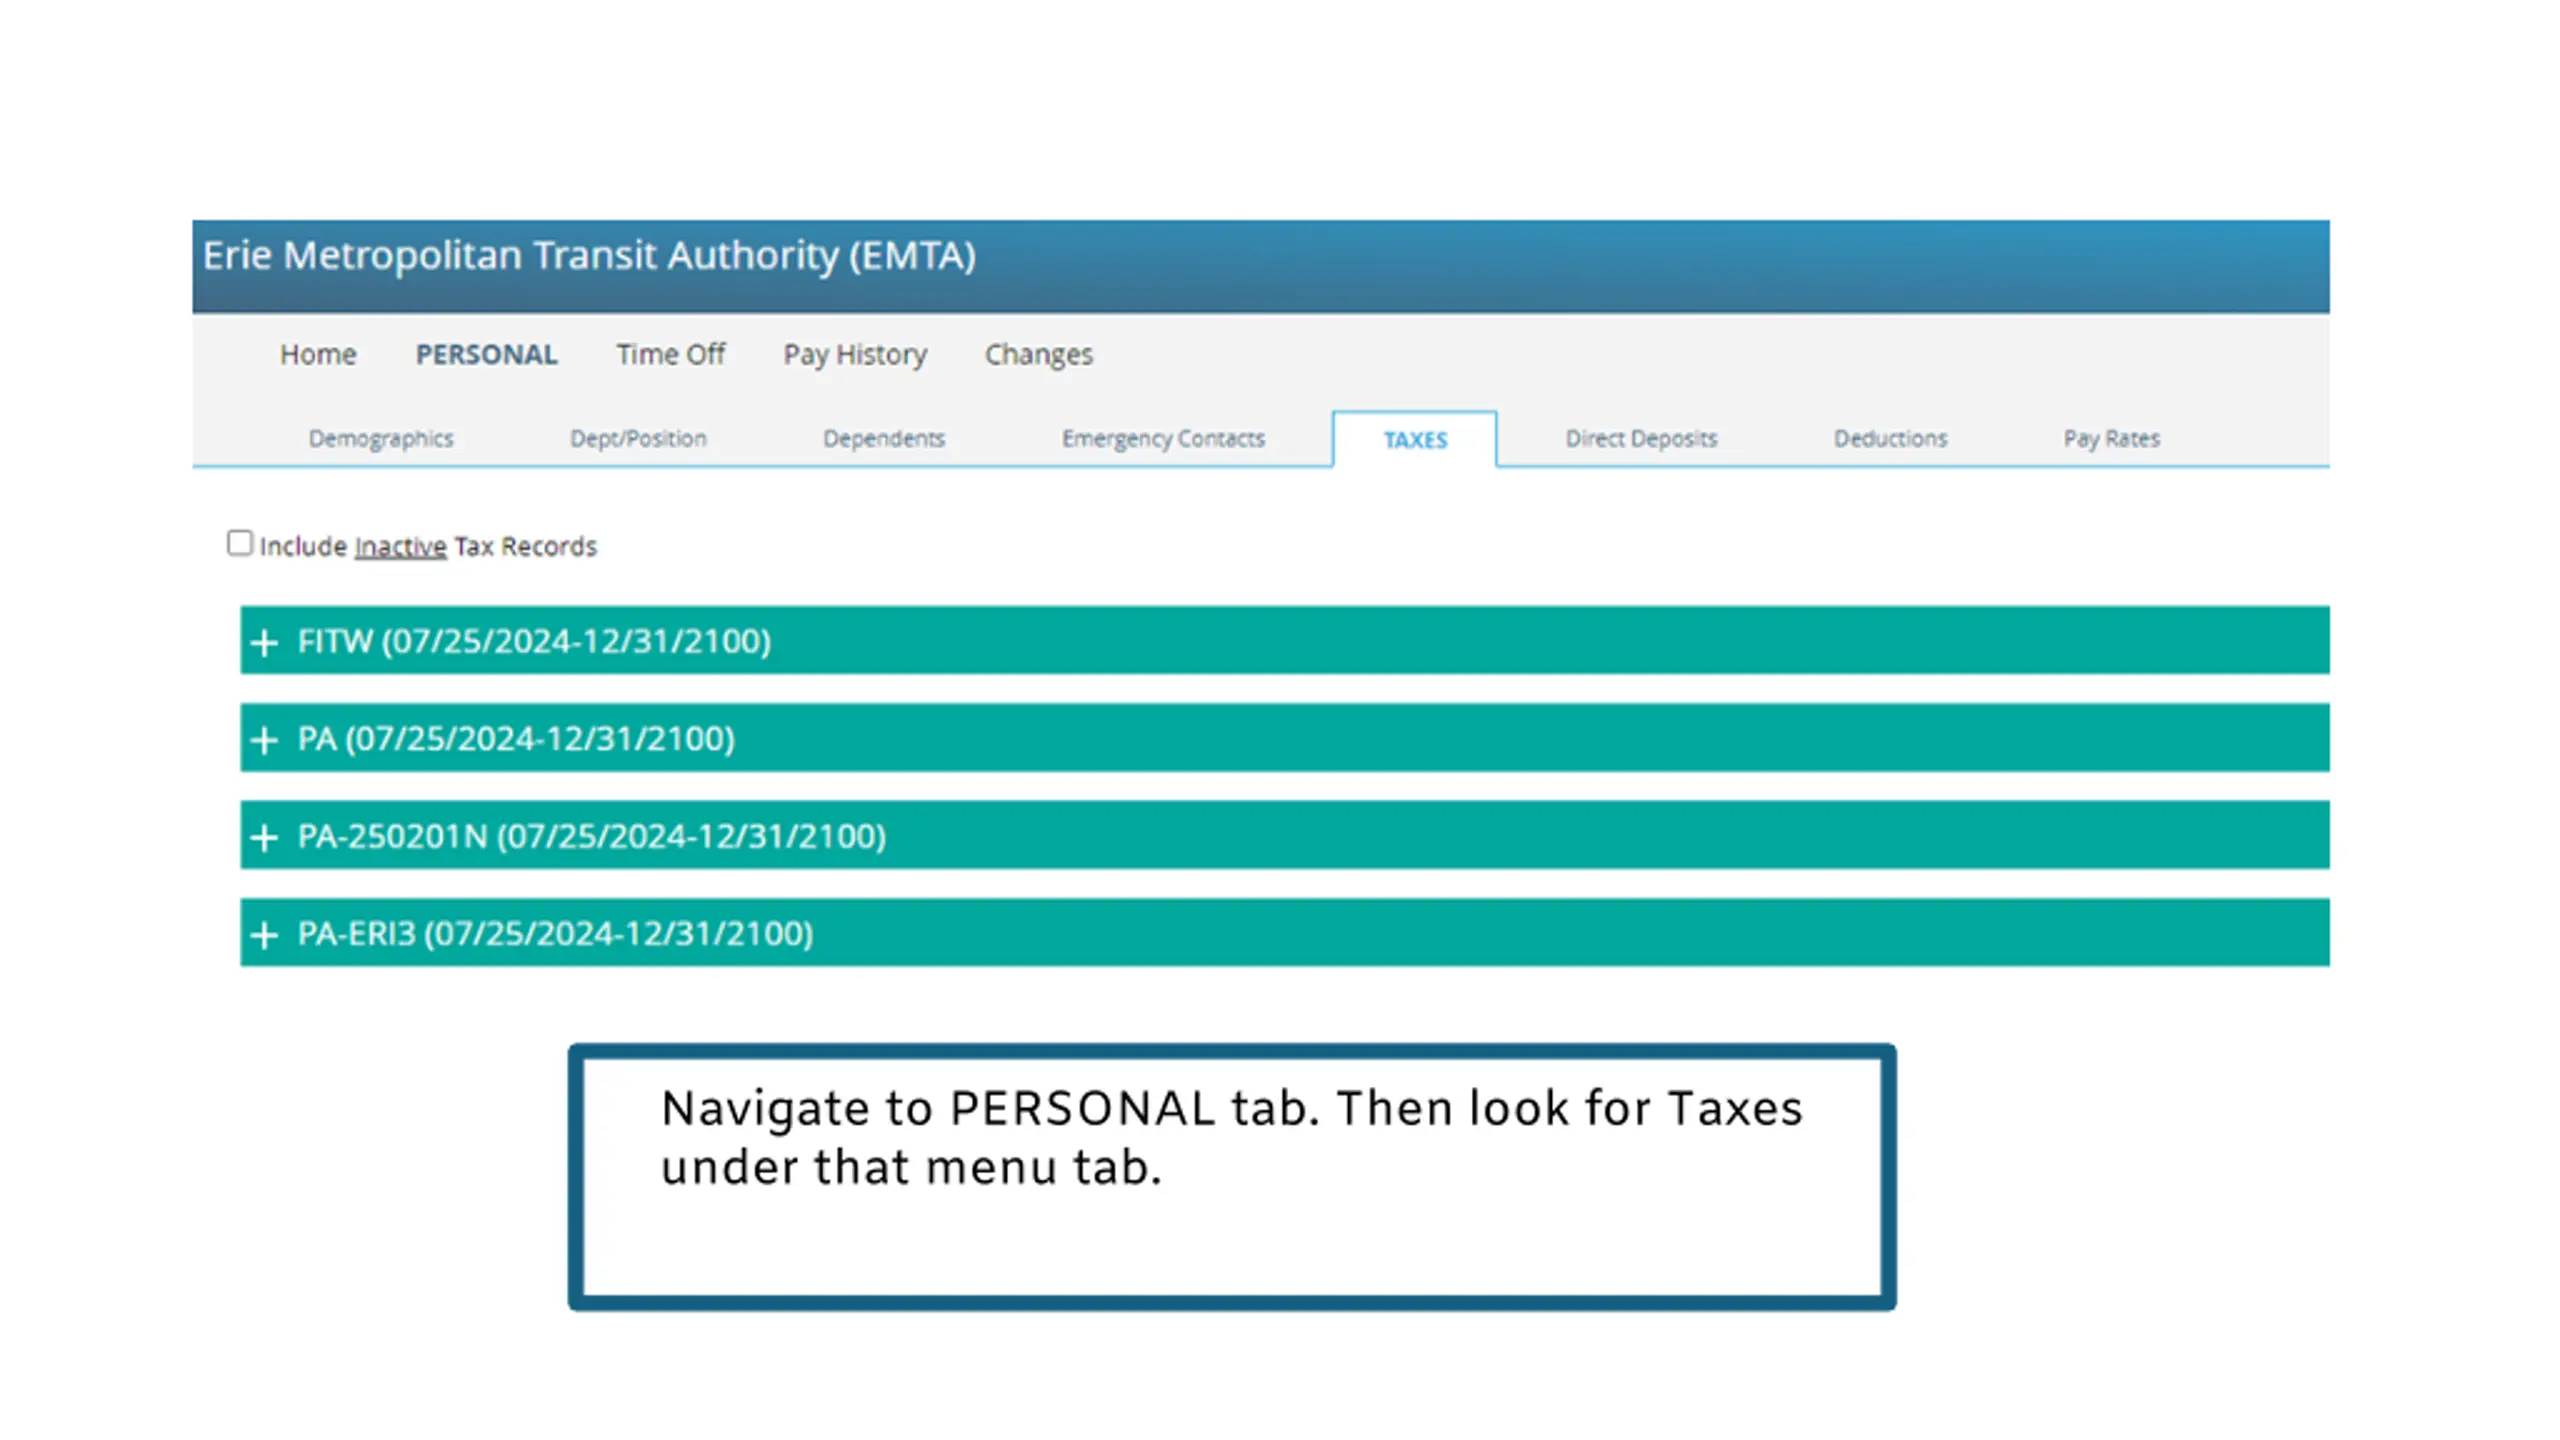This screenshot has height=1440, width=2560.
Task: View the Dependents sub-tab
Action: click(884, 438)
